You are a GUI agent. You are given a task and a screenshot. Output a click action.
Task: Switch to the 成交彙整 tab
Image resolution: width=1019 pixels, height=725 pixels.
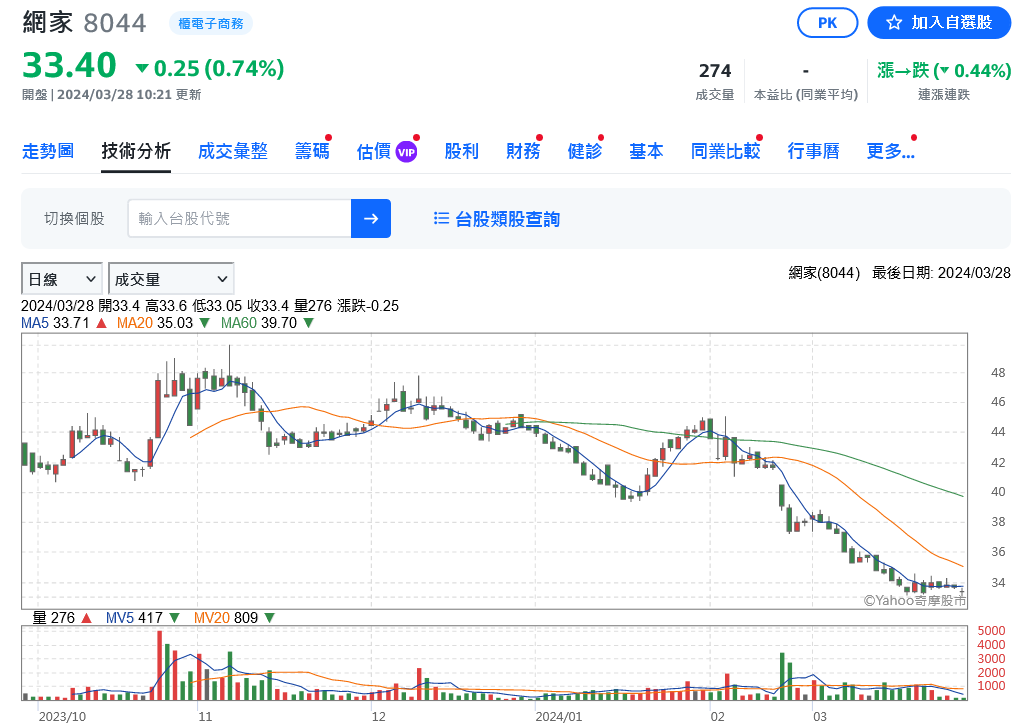pyautogui.click(x=233, y=151)
